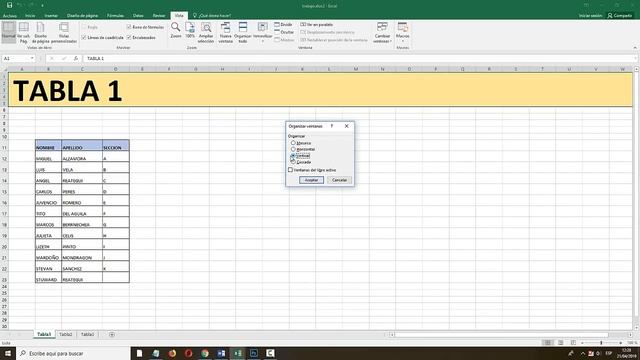
Task: Select the APELLIDO header cell
Action: coord(82,145)
